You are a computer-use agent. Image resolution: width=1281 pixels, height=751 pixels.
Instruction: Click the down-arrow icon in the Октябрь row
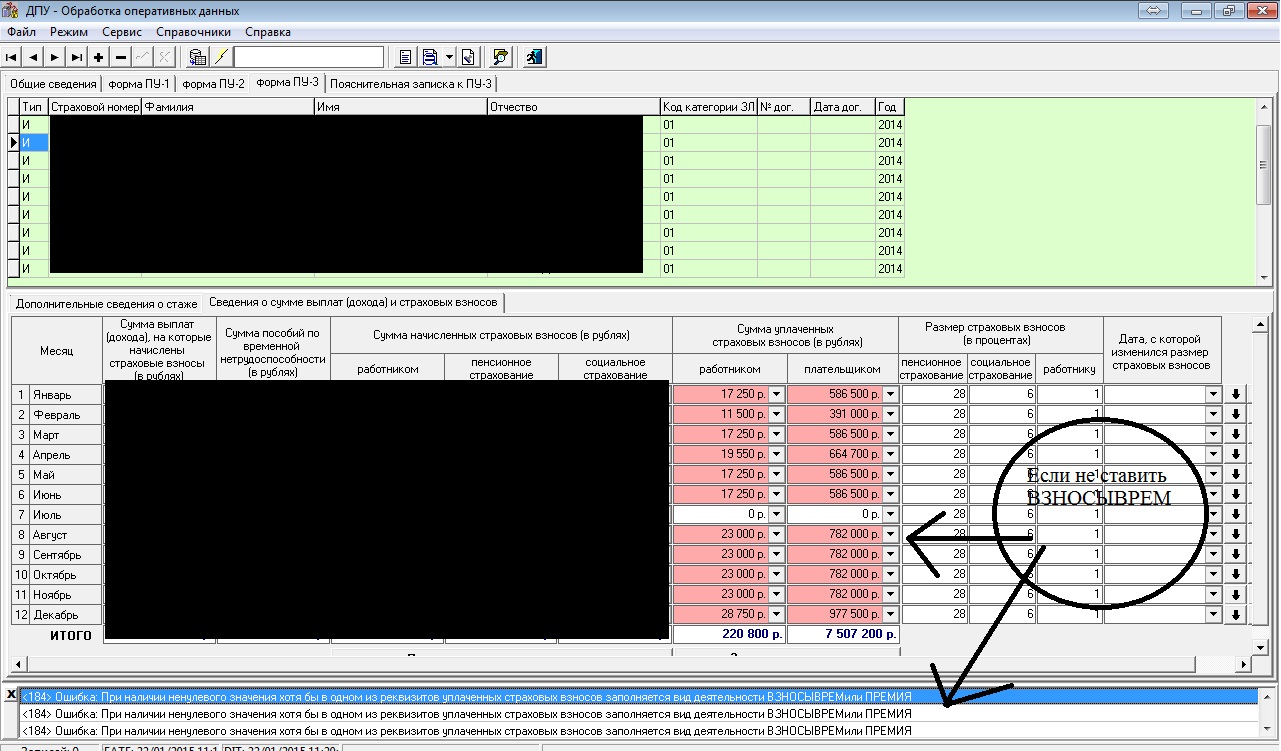(1236, 574)
